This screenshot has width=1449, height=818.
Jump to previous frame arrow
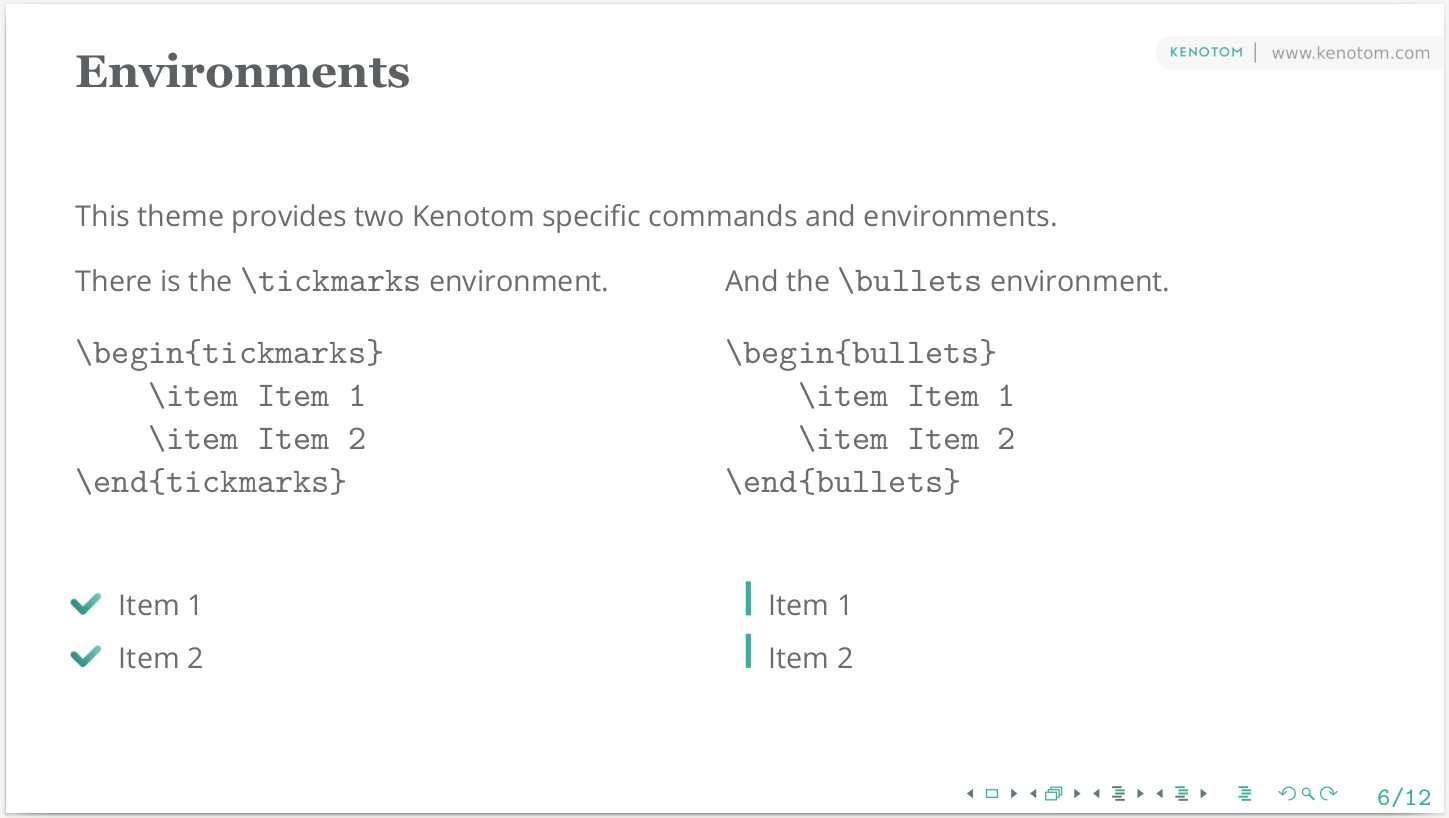pyautogui.click(x=1033, y=794)
